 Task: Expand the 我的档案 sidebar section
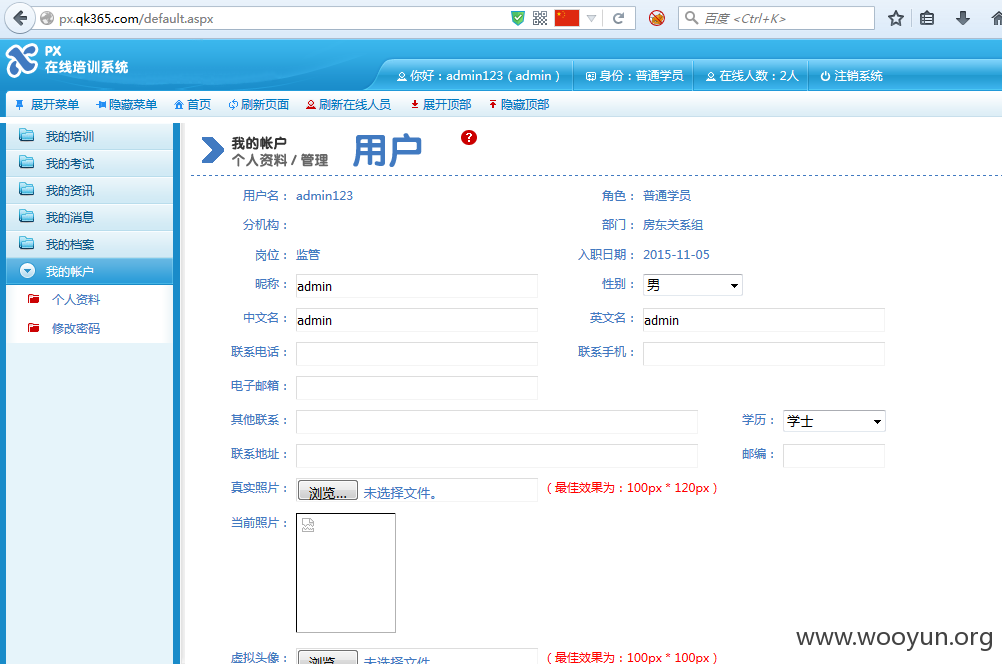click(x=89, y=244)
